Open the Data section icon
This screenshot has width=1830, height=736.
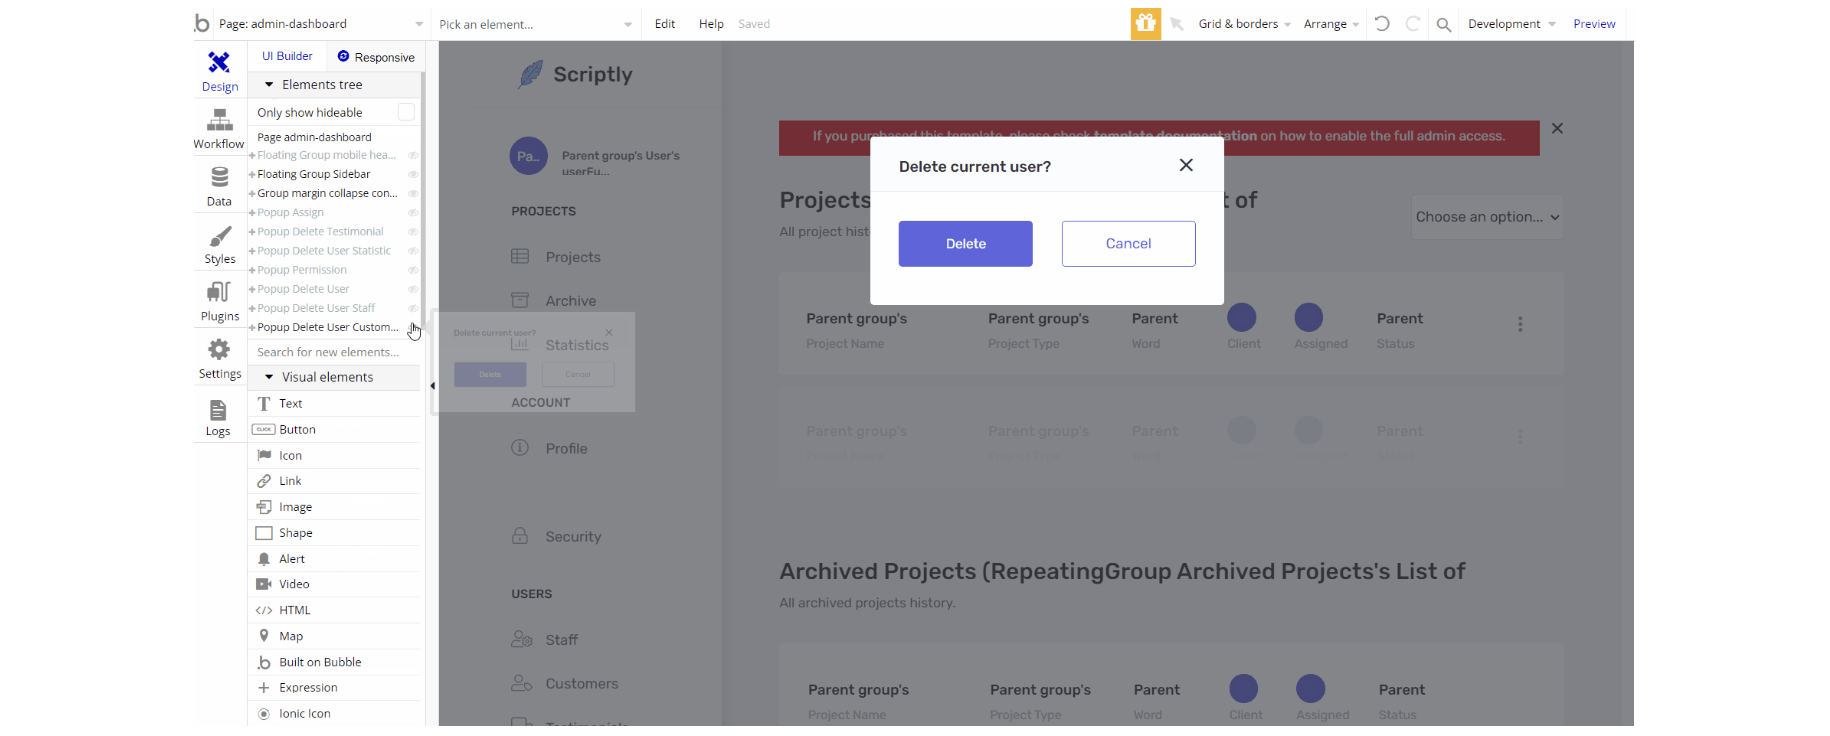pos(219,178)
